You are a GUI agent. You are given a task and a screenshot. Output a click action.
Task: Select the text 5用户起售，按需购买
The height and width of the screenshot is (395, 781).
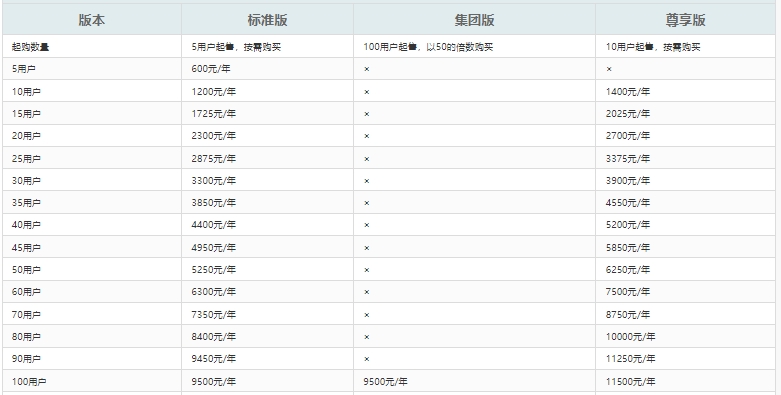coord(236,47)
